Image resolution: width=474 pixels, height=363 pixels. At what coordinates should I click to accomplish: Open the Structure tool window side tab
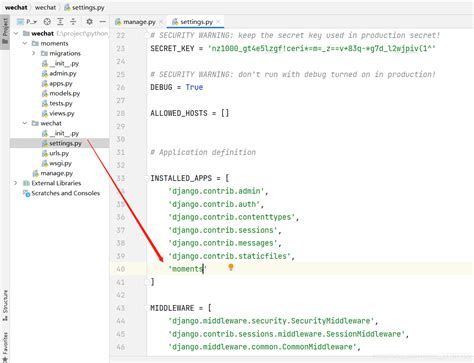(x=5, y=305)
